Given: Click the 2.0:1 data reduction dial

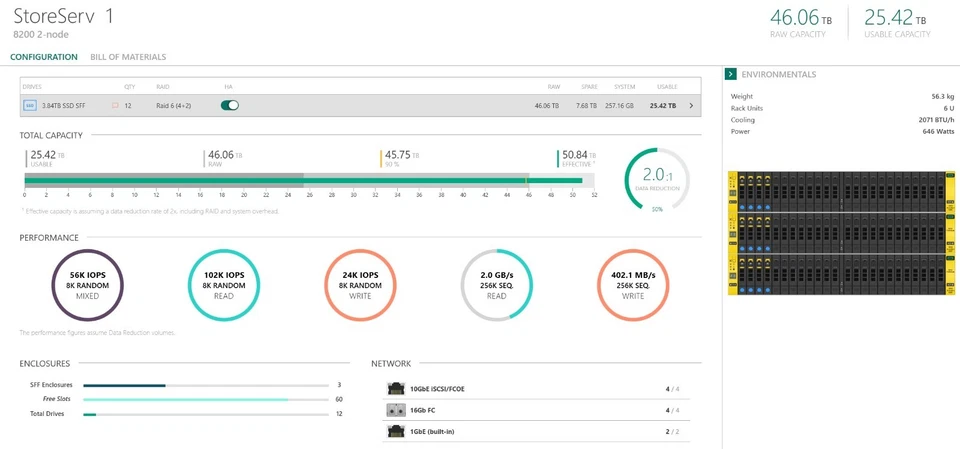Looking at the screenshot, I should tap(657, 180).
